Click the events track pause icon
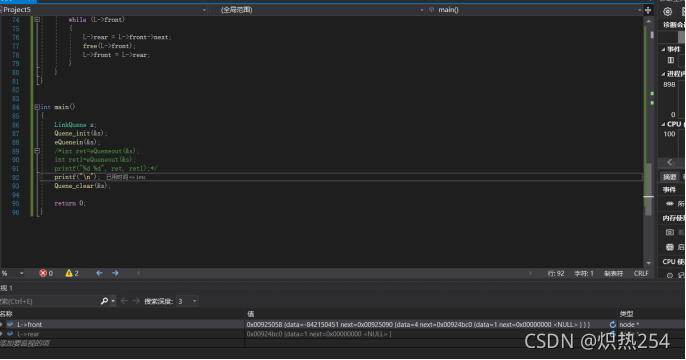This screenshot has width=686, height=360. pos(671,60)
